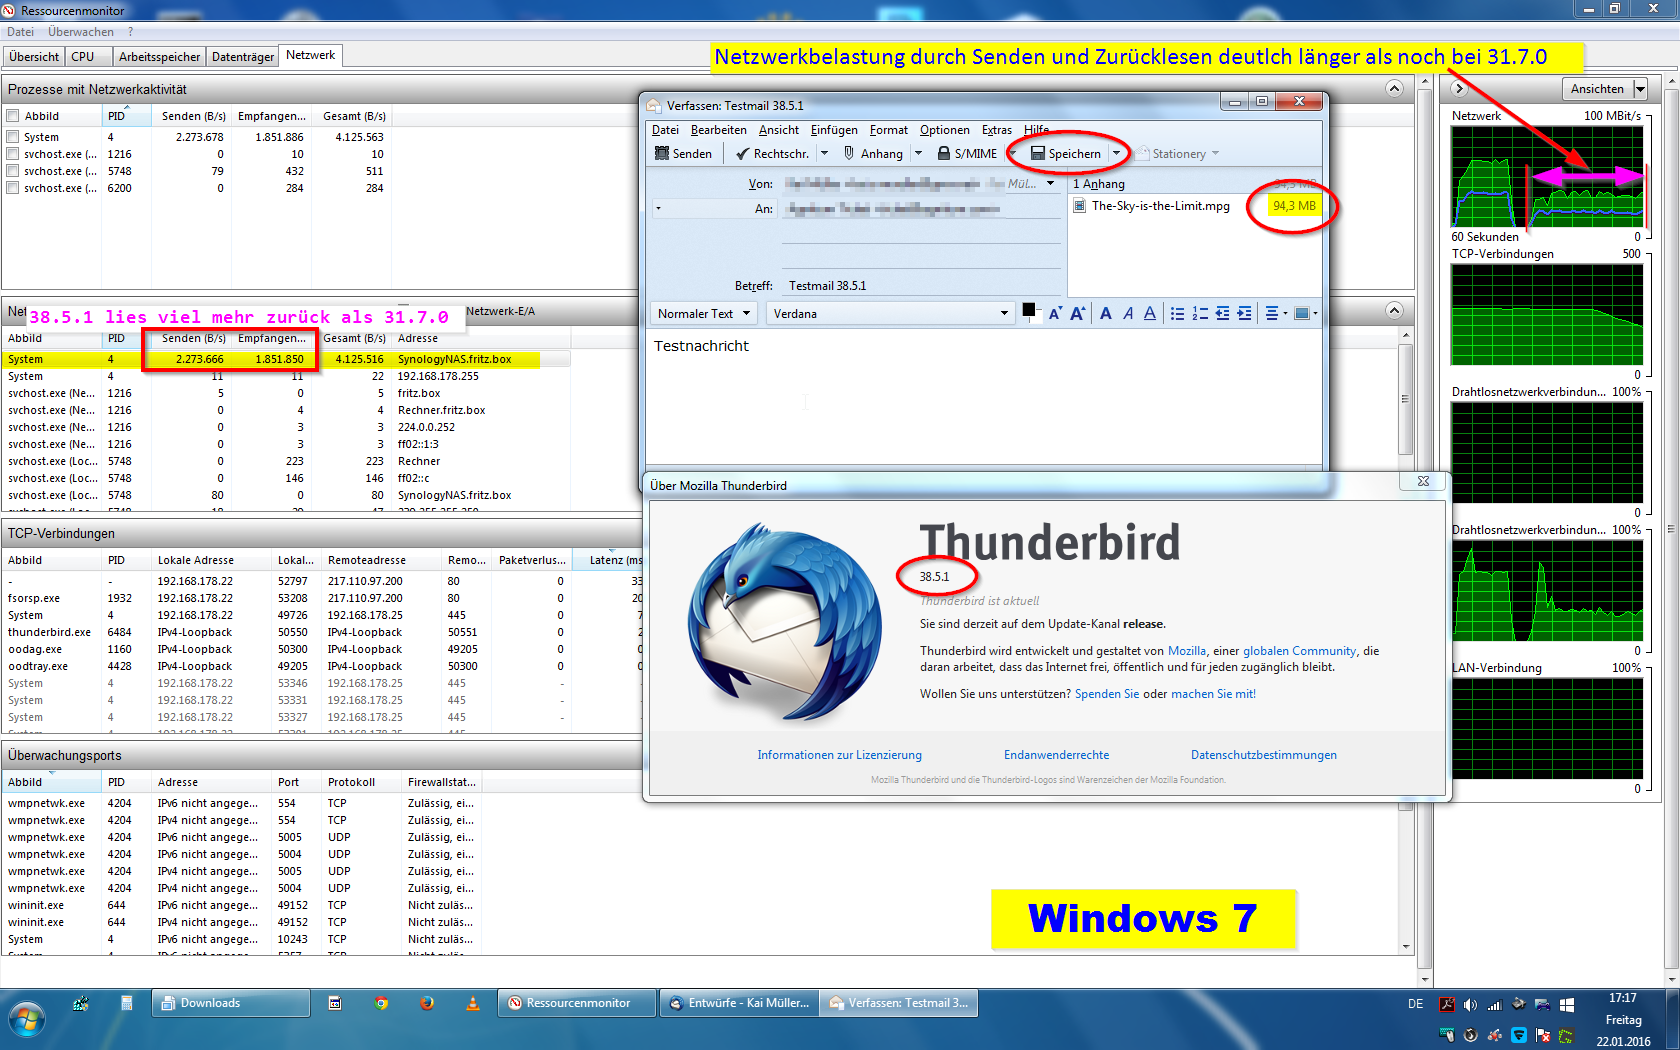Viewport: 1680px width, 1050px height.
Task: Switch to the Datenträger tab
Action: pos(243,57)
